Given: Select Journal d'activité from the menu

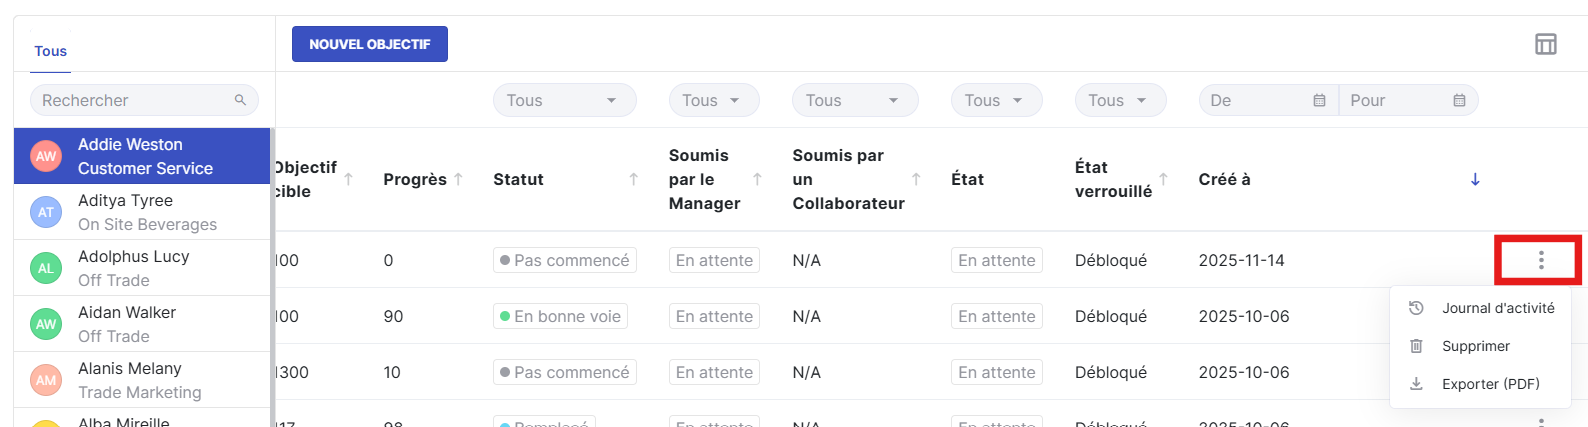Looking at the screenshot, I should (1497, 308).
